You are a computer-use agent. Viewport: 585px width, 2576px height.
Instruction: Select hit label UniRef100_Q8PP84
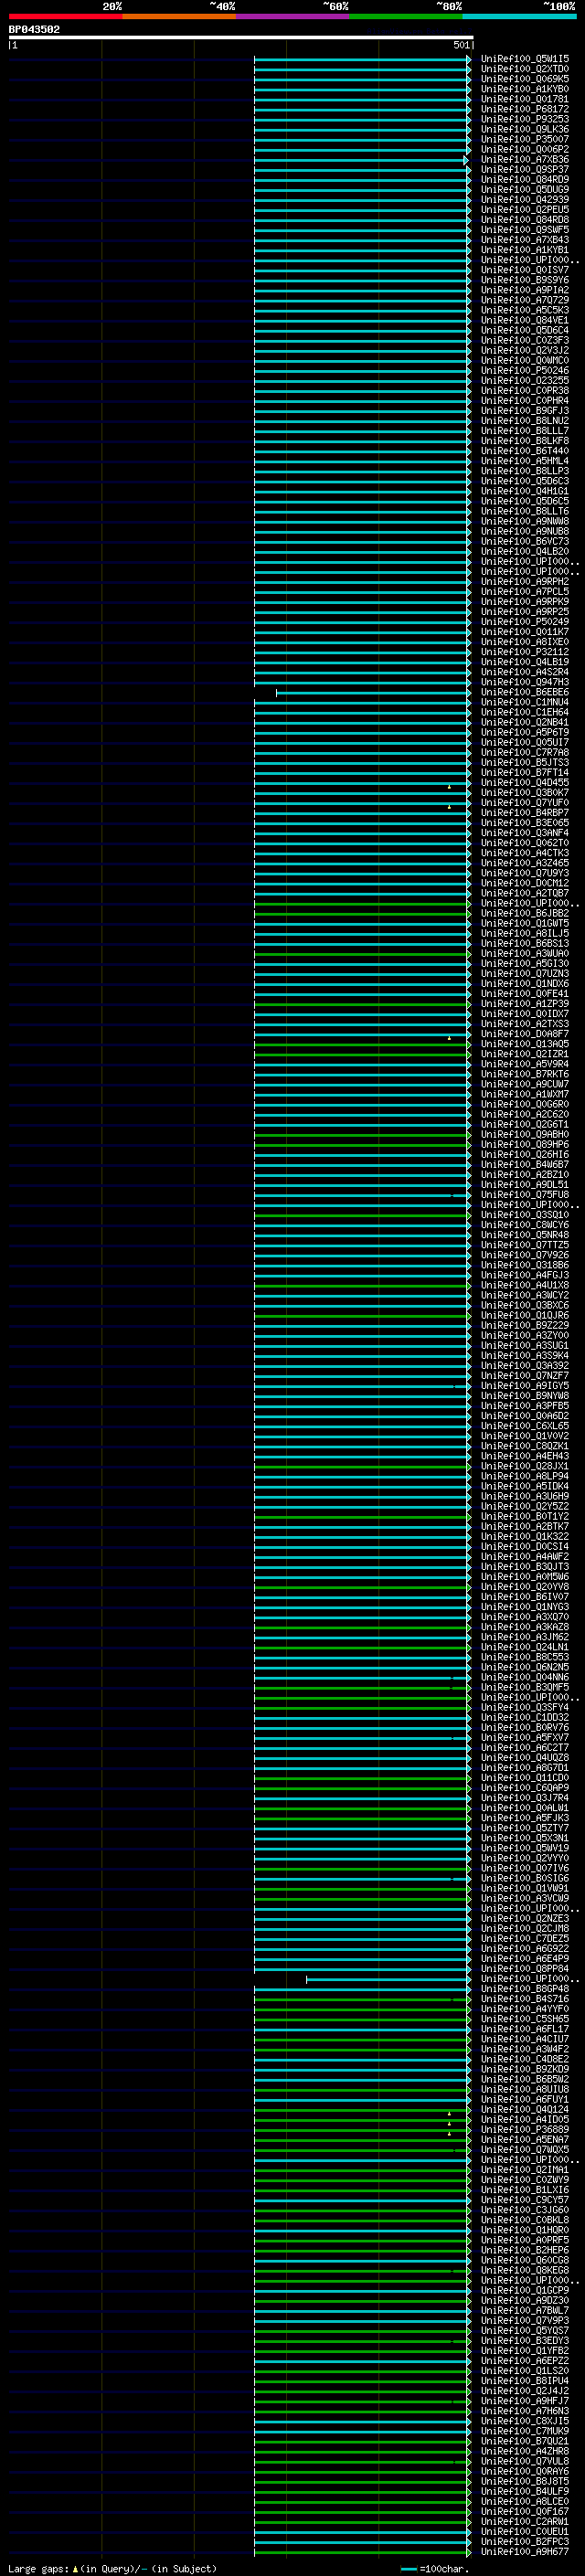525,1968
